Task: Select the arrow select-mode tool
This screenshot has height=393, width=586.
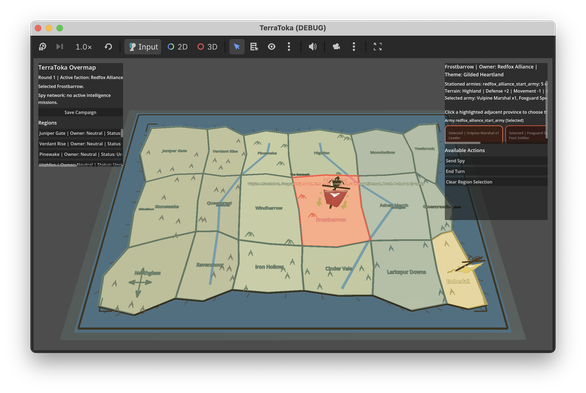Action: click(237, 47)
